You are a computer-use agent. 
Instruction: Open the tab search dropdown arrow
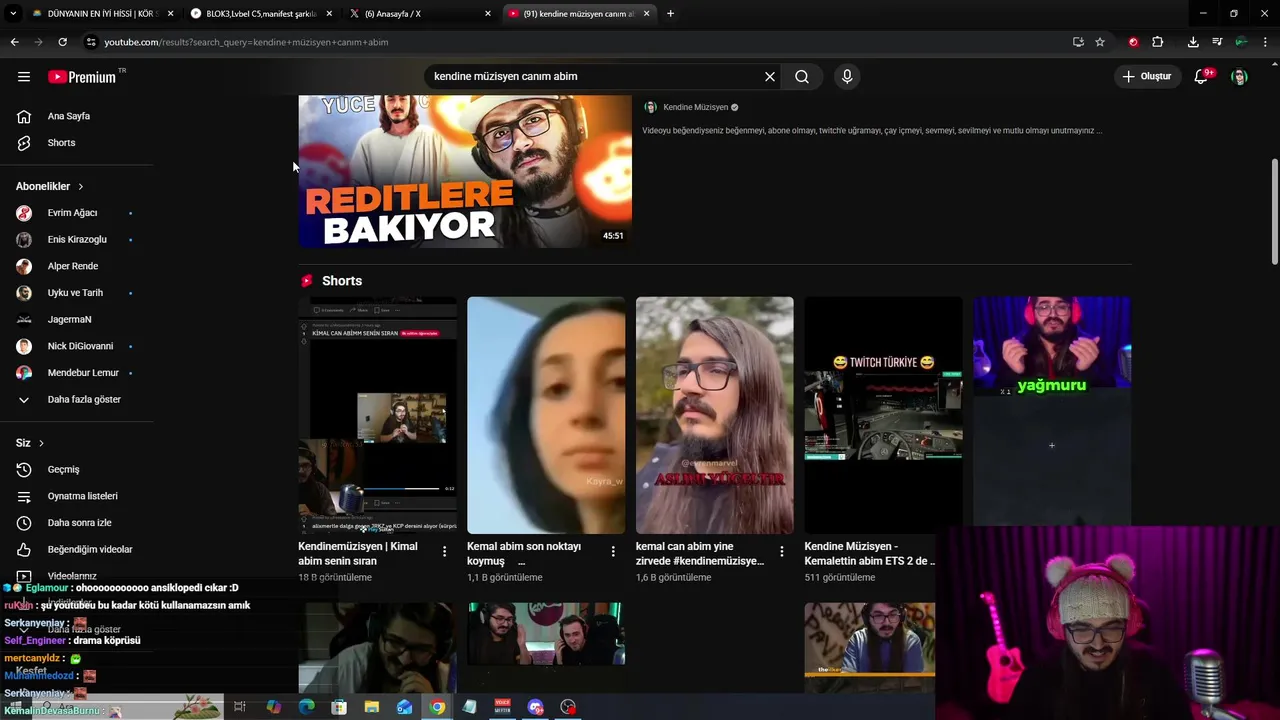point(13,14)
